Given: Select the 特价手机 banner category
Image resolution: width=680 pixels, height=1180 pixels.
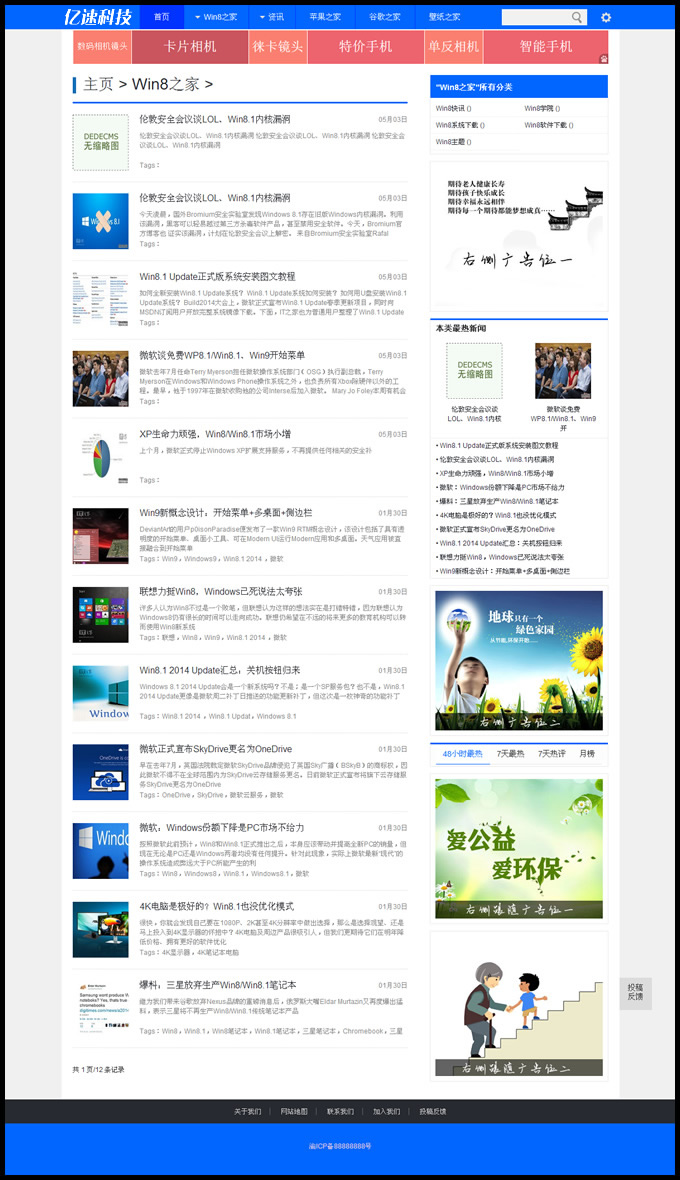Looking at the screenshot, I should (366, 47).
